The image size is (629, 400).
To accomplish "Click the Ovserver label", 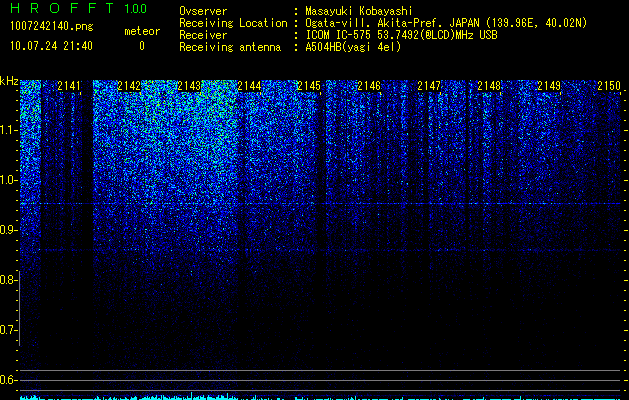I will (x=203, y=11).
